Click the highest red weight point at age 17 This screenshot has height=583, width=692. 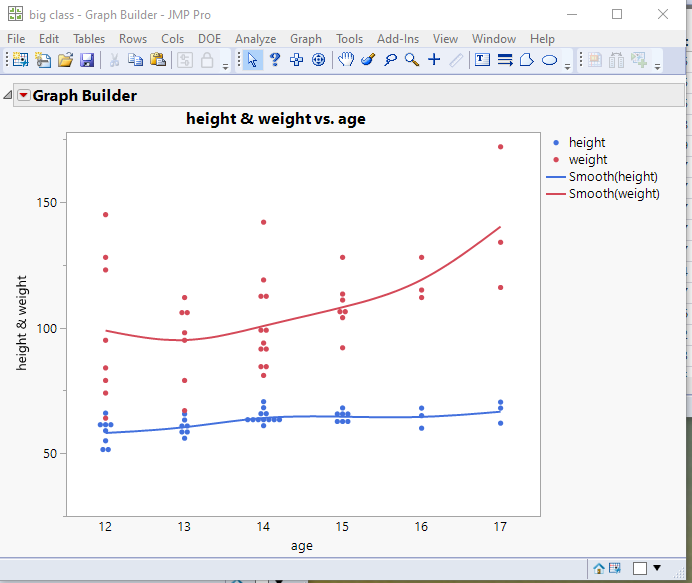tap(500, 147)
